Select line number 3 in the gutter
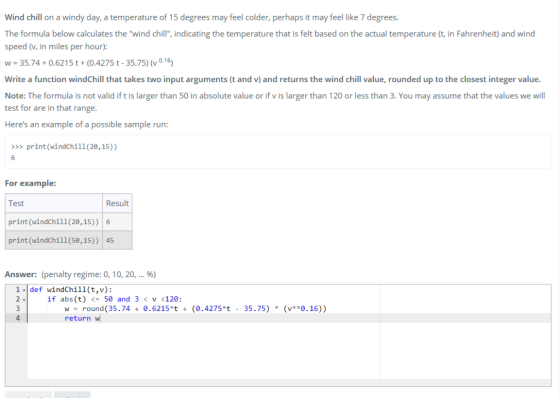560x398 pixels. (18, 308)
